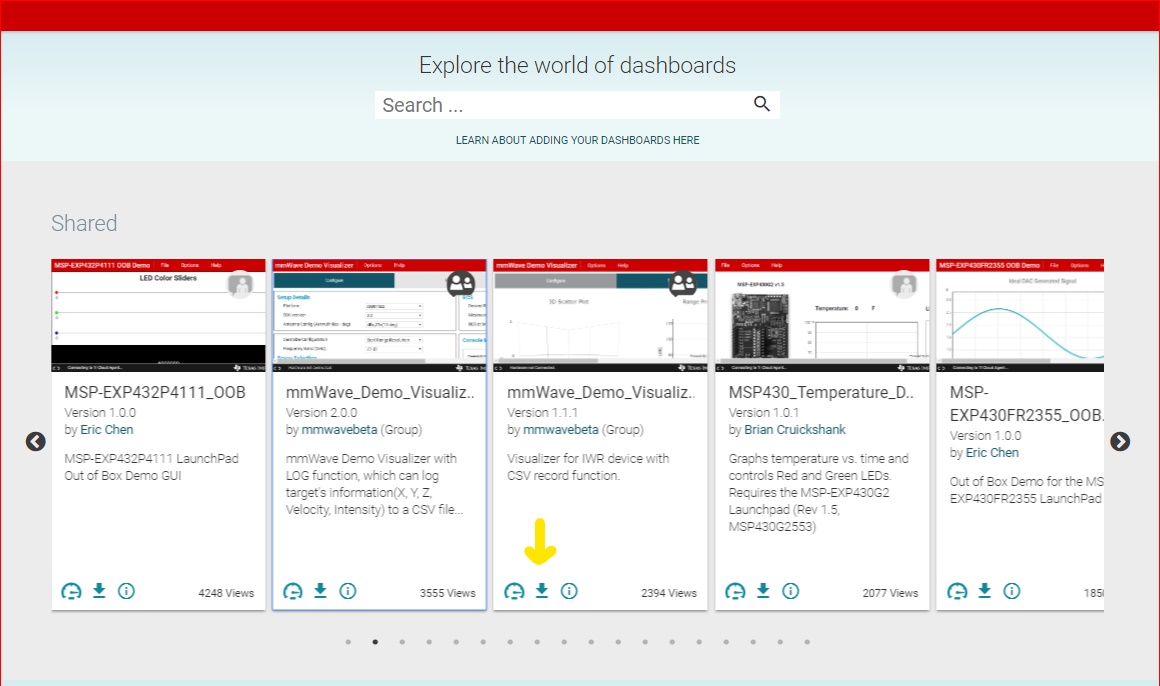Screen dimensions: 1160x686
Task: Launch MSP-EXP430FR2355_OOB gauge icon
Action: point(957,591)
